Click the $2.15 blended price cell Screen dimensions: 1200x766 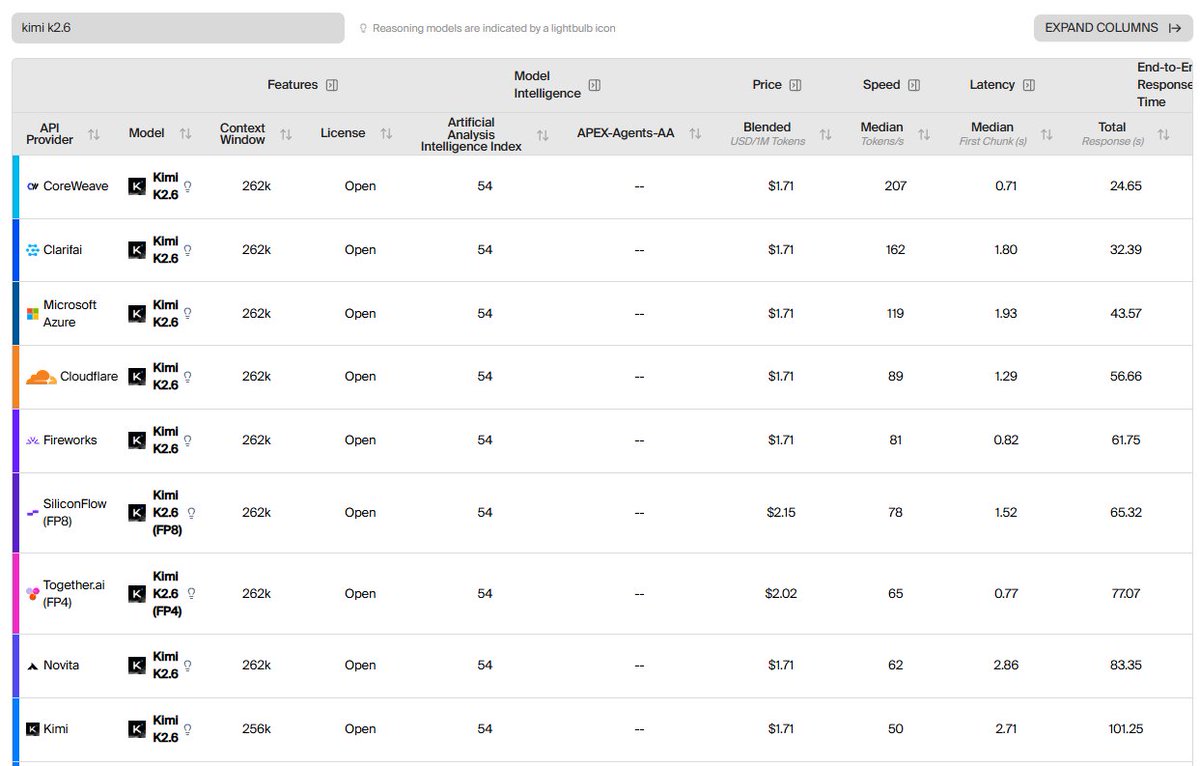[x=781, y=513]
